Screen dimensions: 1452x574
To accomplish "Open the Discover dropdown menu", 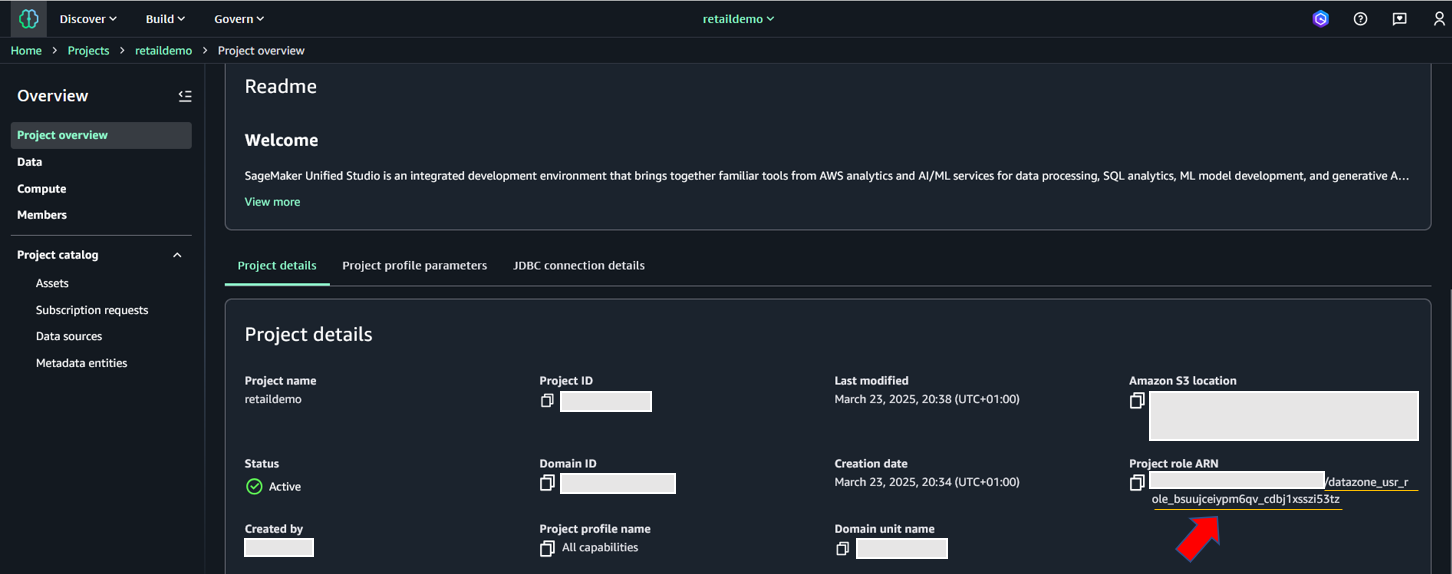I will (88, 19).
